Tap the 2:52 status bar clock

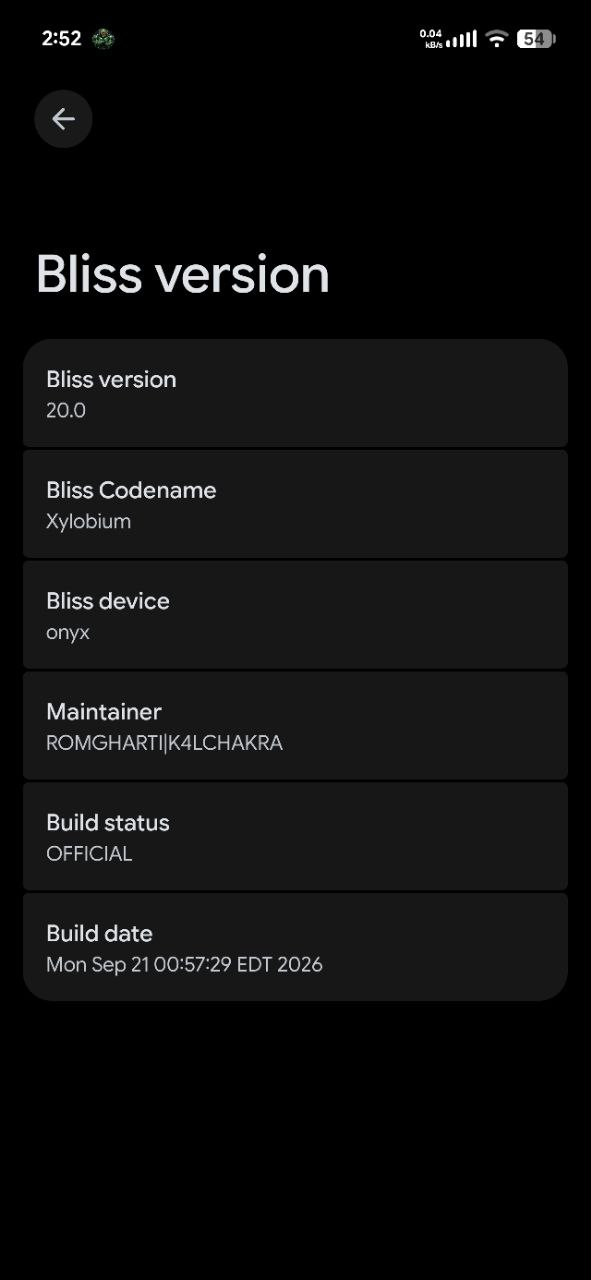[61, 39]
